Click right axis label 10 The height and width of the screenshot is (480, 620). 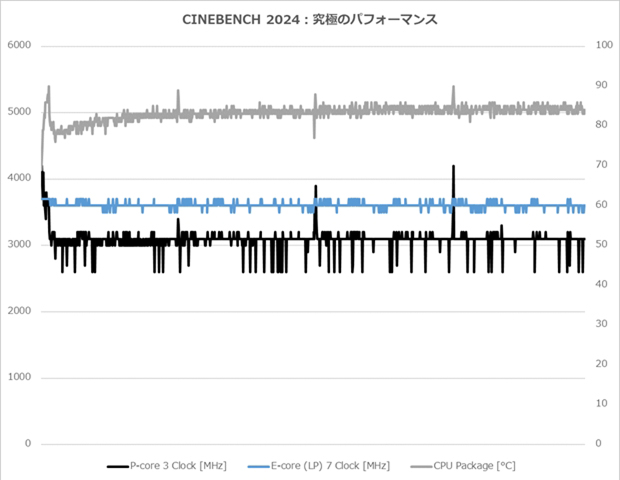[x=601, y=403]
